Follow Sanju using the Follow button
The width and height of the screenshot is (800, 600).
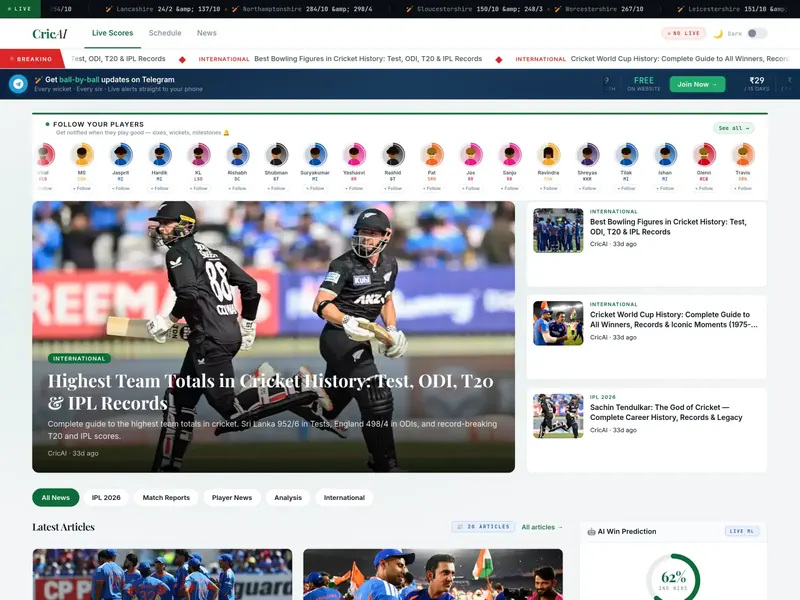pyautogui.click(x=509, y=188)
